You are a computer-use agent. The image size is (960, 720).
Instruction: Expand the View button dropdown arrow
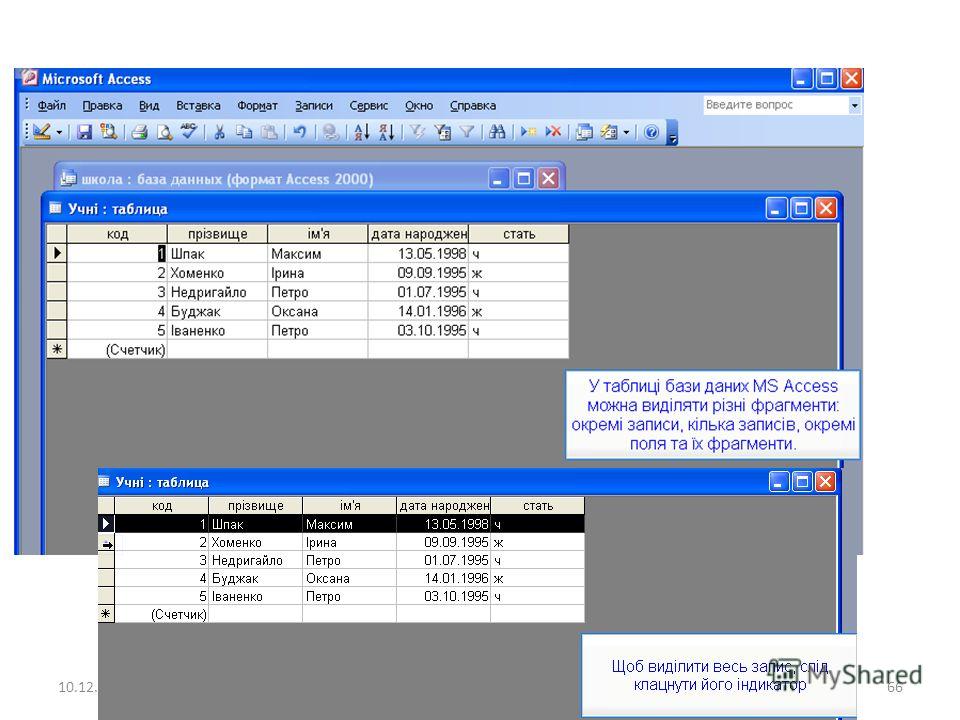[59, 132]
